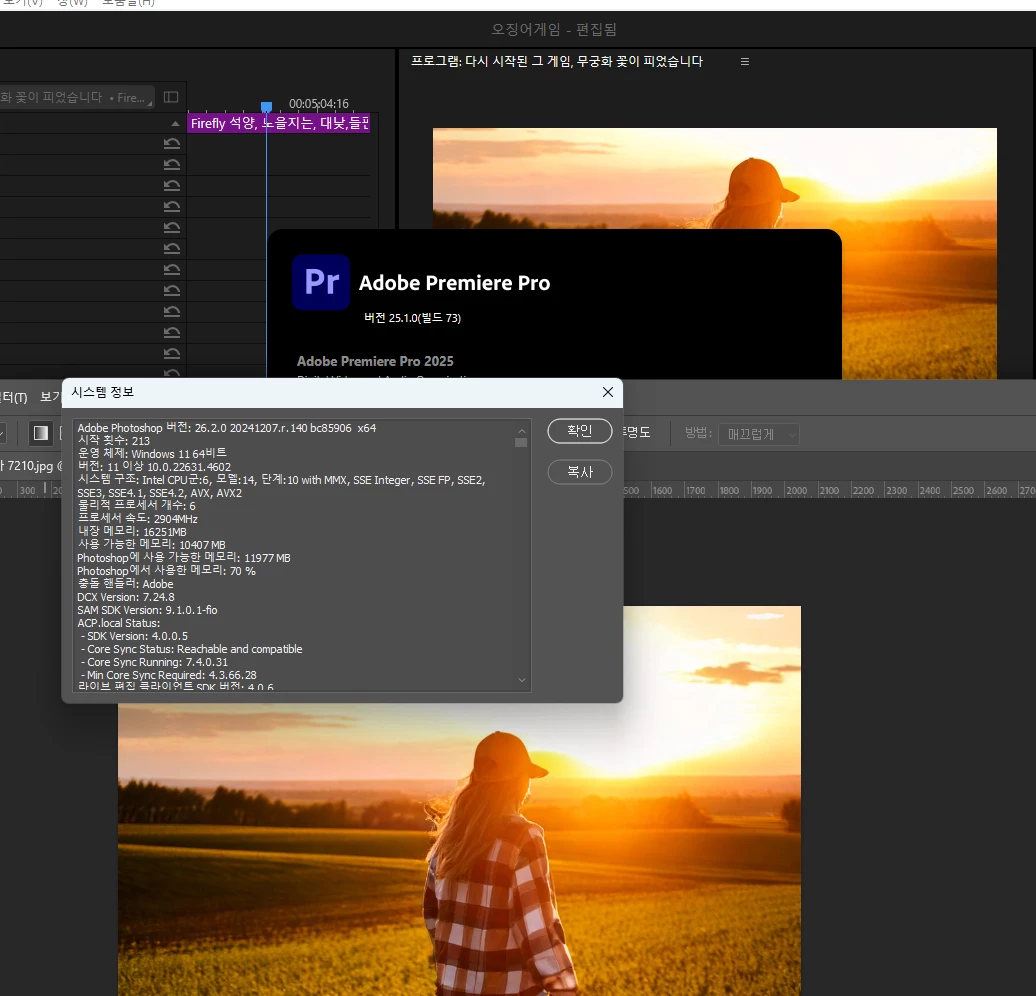The height and width of the screenshot is (996, 1036).
Task: Open the source clip dropdown ending with 'Fire...'
Action: pos(77,97)
